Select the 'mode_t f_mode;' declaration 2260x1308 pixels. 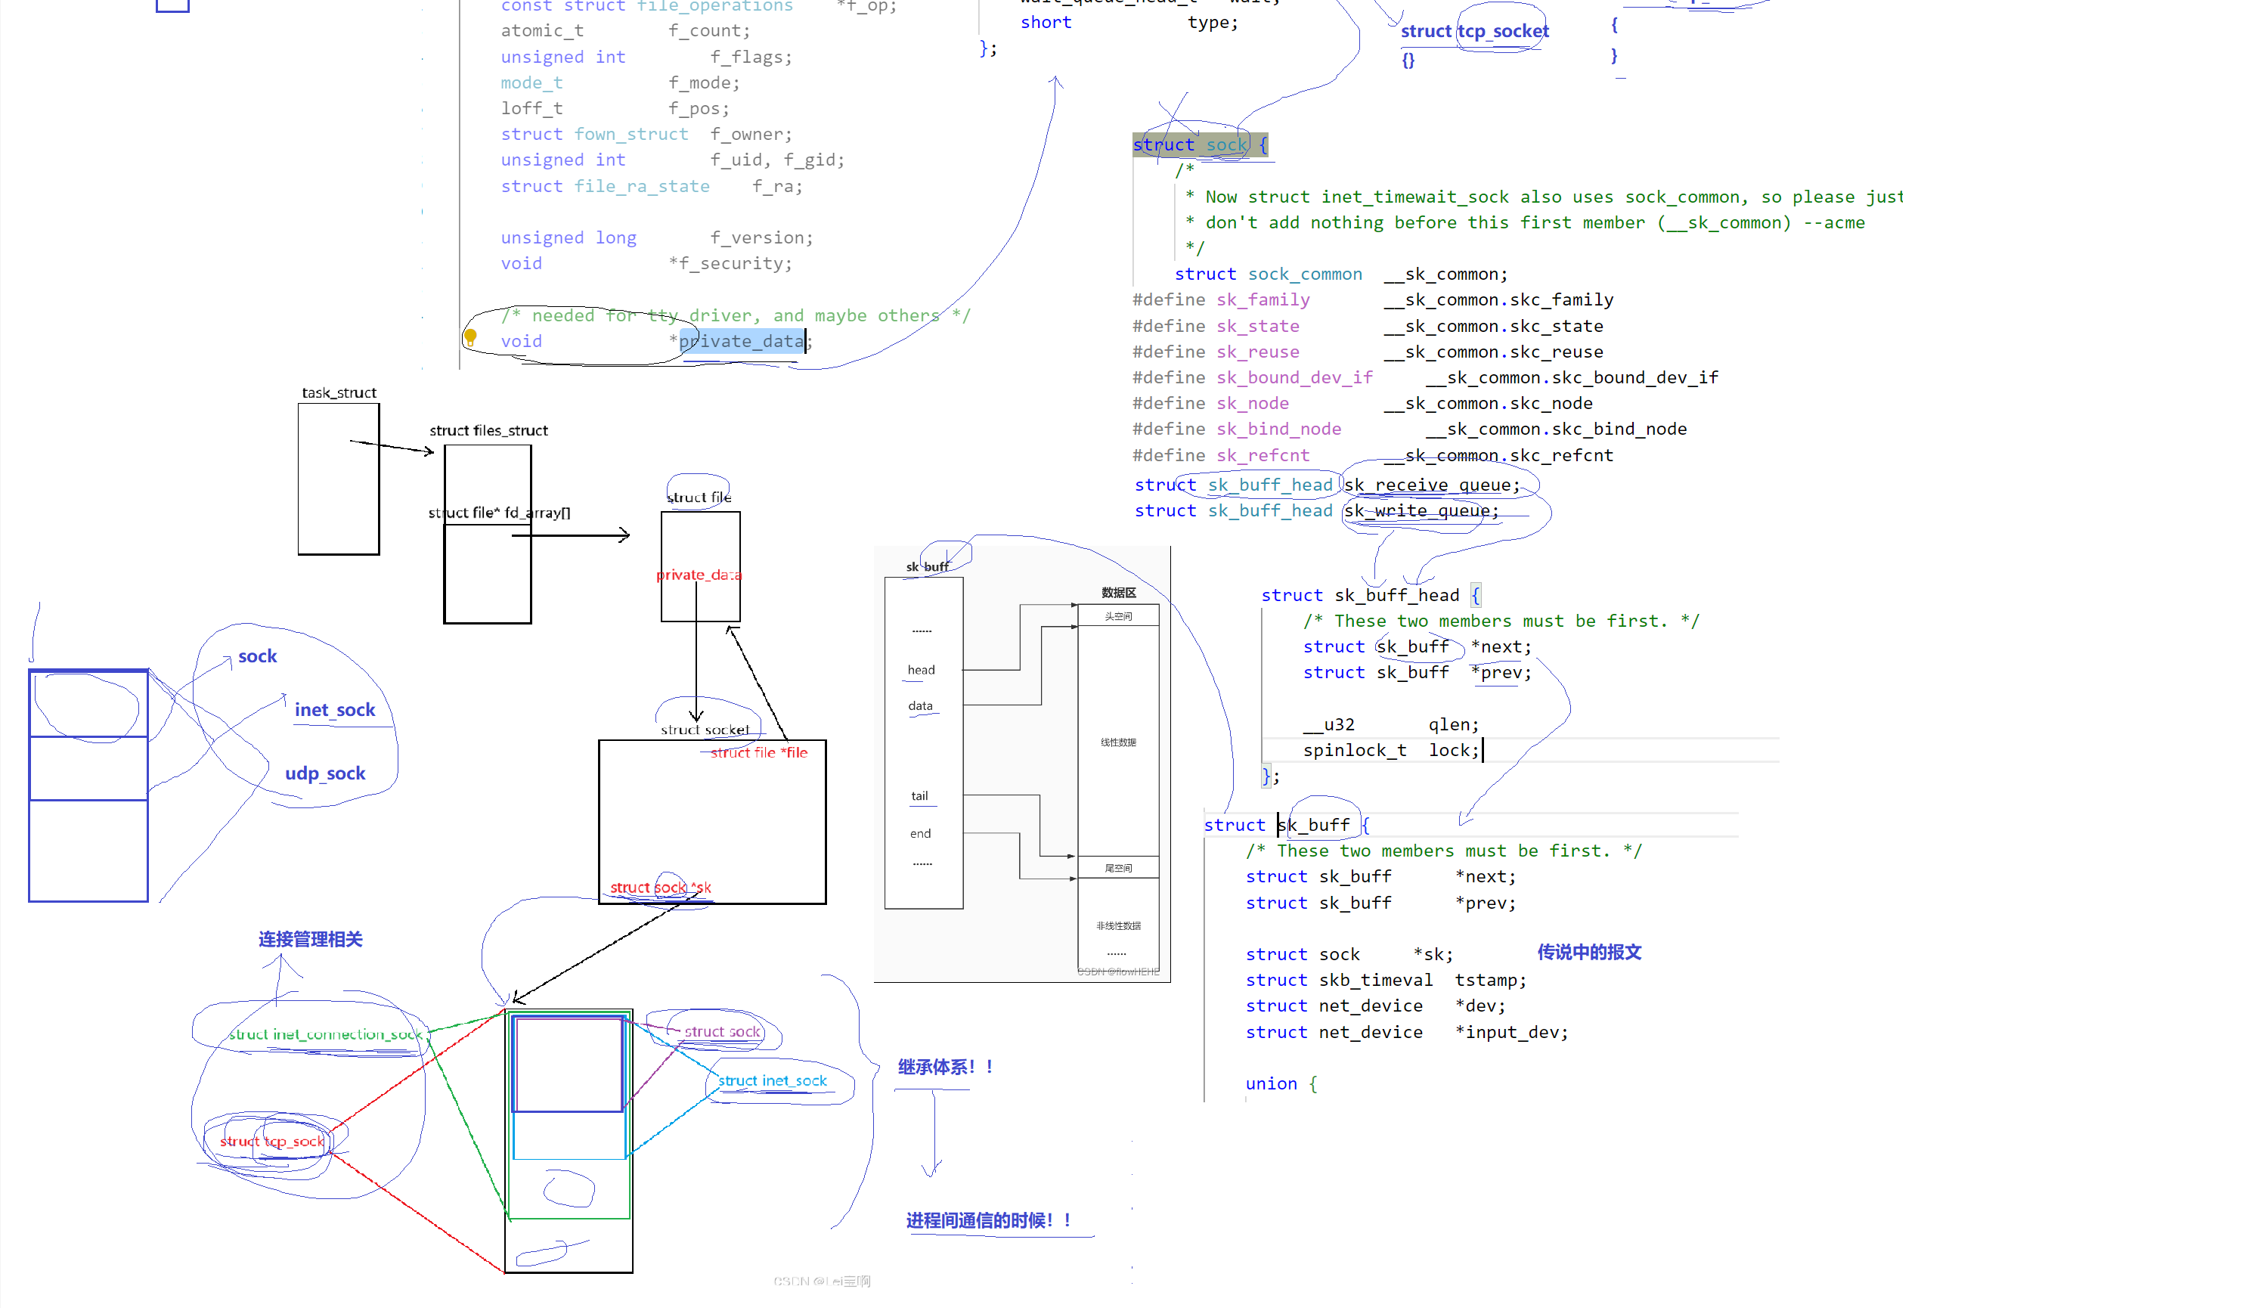620,83
